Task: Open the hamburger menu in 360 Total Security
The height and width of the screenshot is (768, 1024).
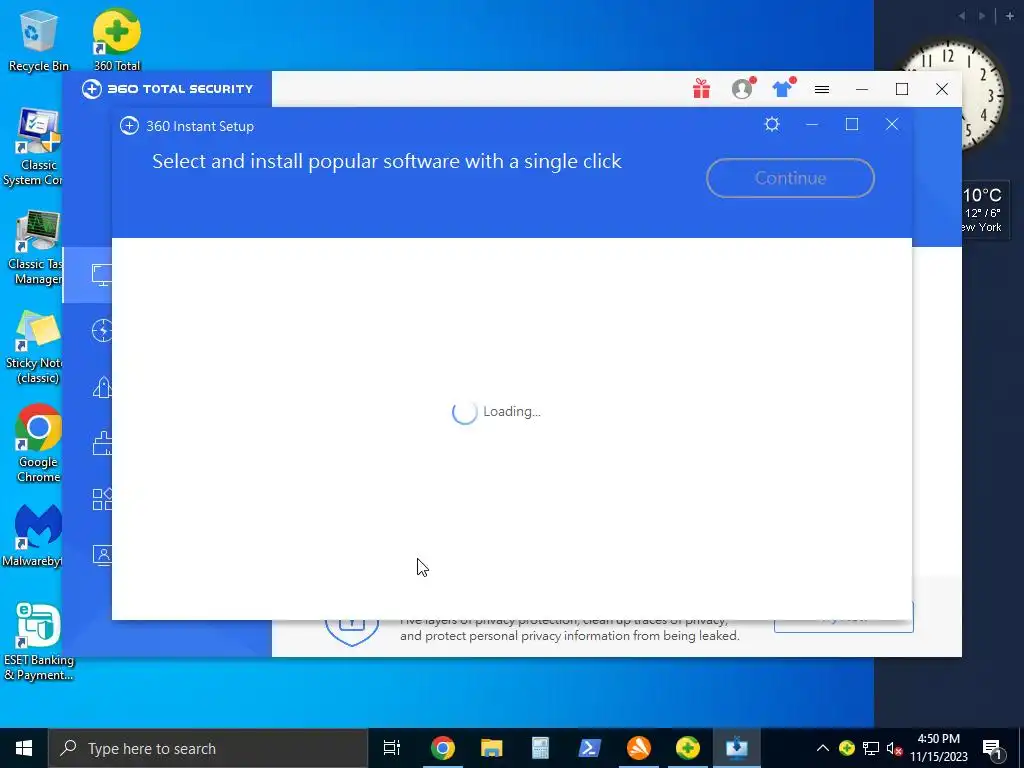Action: pyautogui.click(x=822, y=89)
